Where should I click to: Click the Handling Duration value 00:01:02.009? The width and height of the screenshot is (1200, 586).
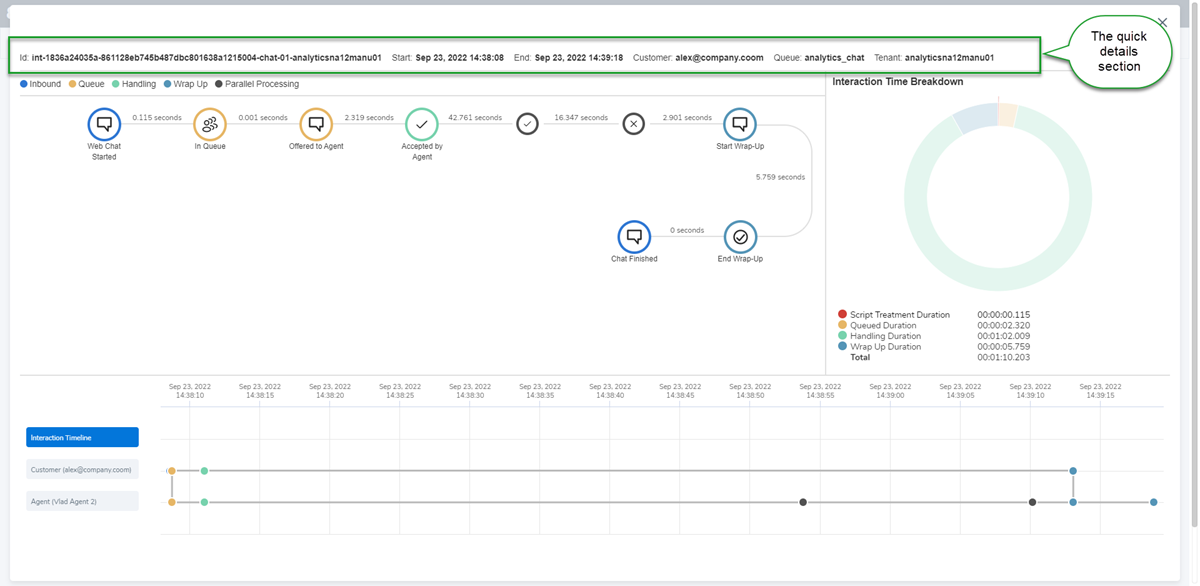pyautogui.click(x=1003, y=336)
